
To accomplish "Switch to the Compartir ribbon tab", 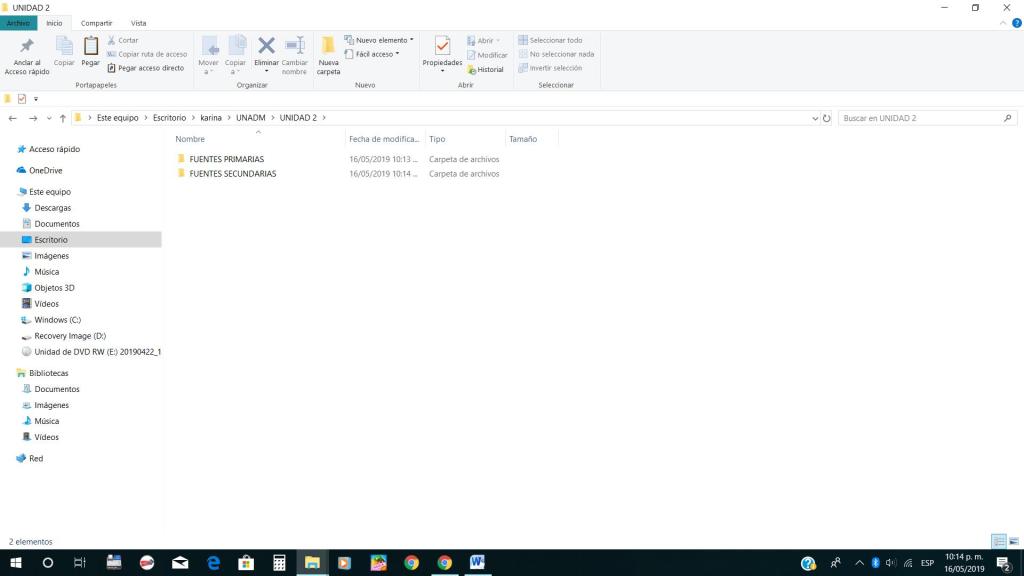I will [x=96, y=23].
